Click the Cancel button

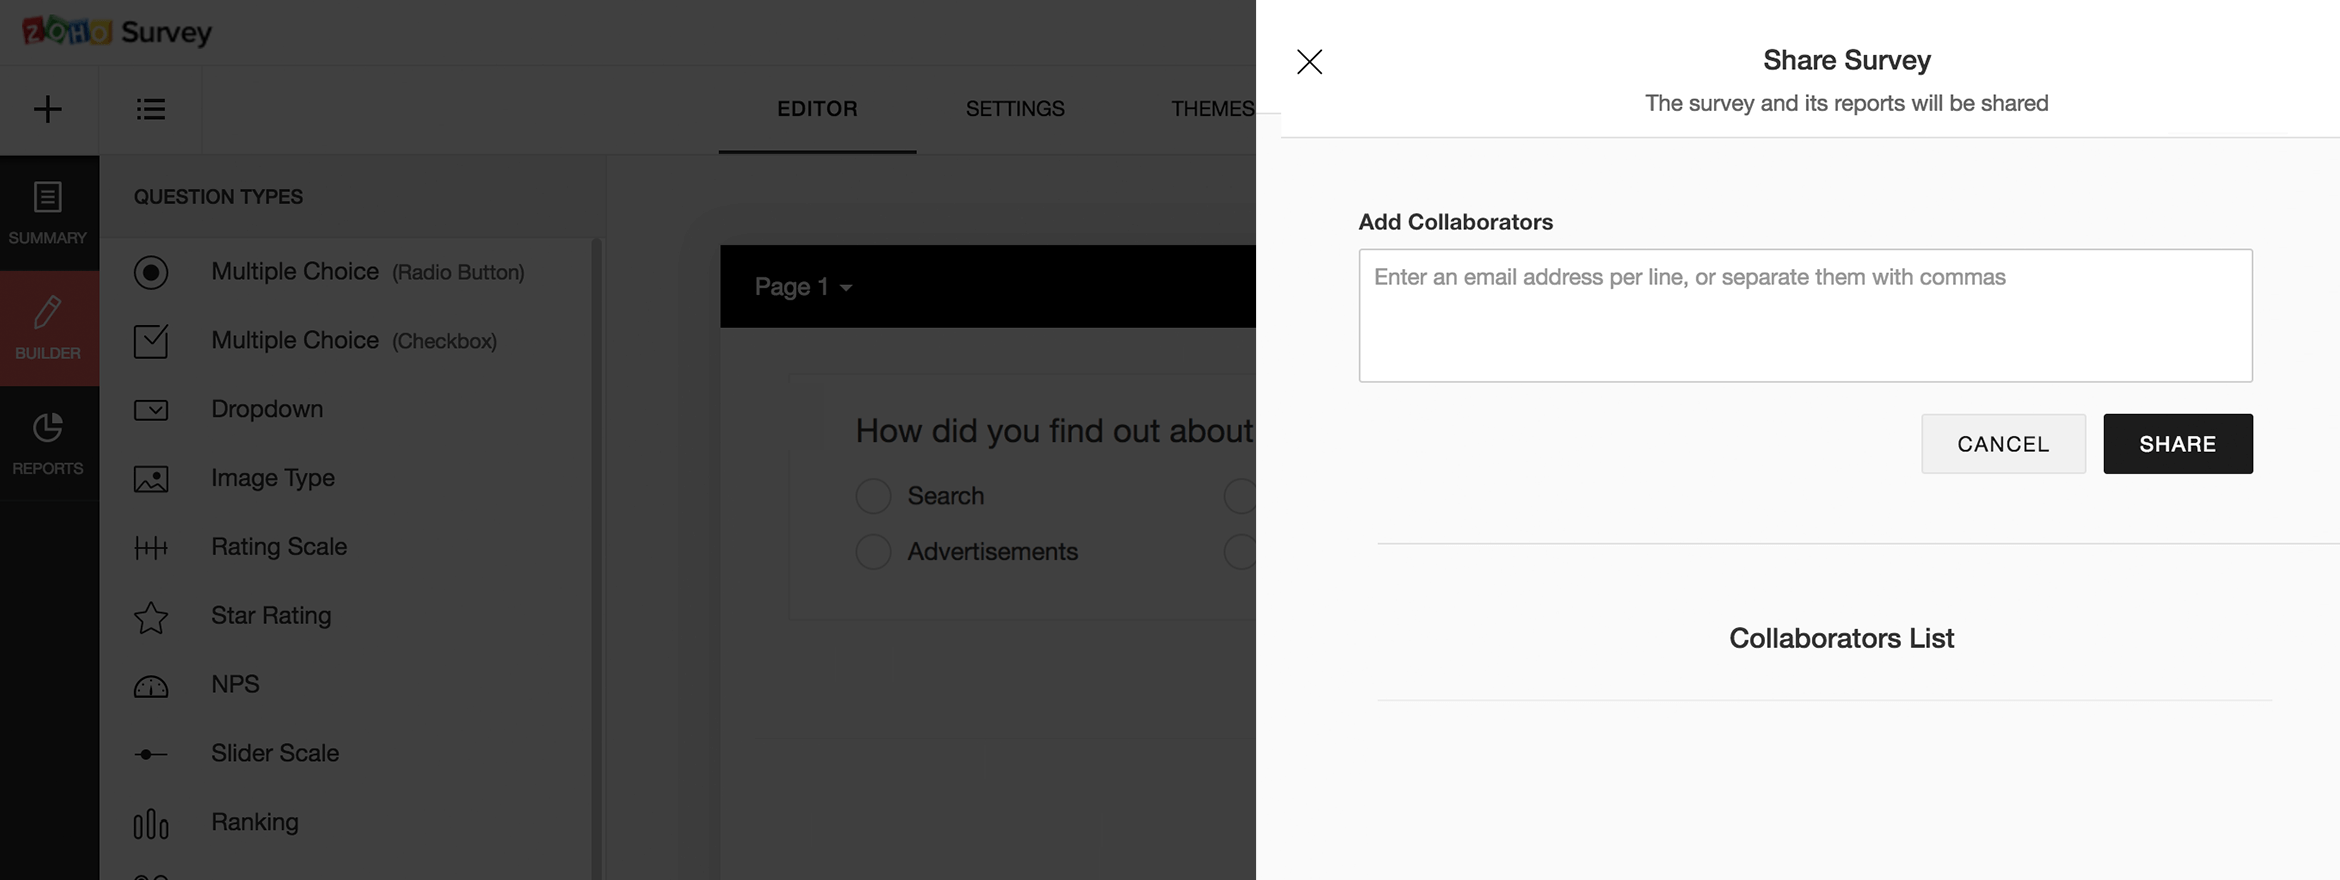(x=2003, y=444)
